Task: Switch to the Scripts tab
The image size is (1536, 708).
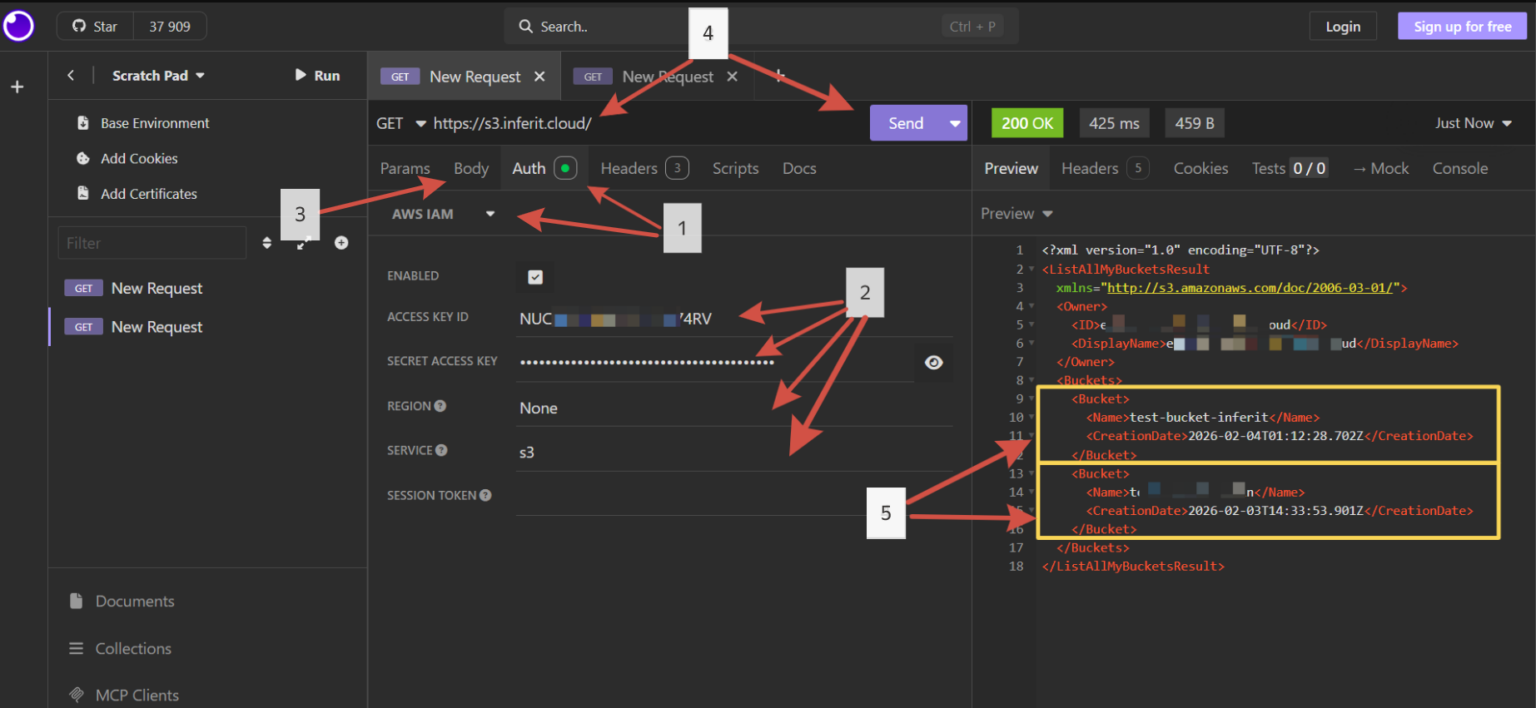Action: pos(735,168)
